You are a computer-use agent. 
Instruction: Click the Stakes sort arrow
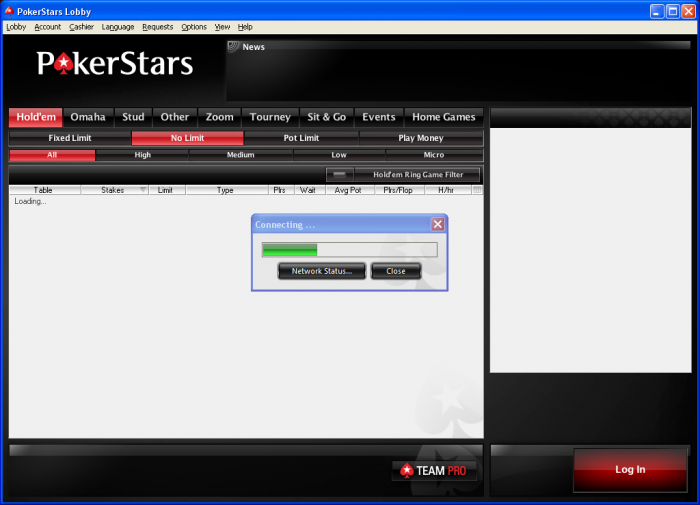click(143, 190)
